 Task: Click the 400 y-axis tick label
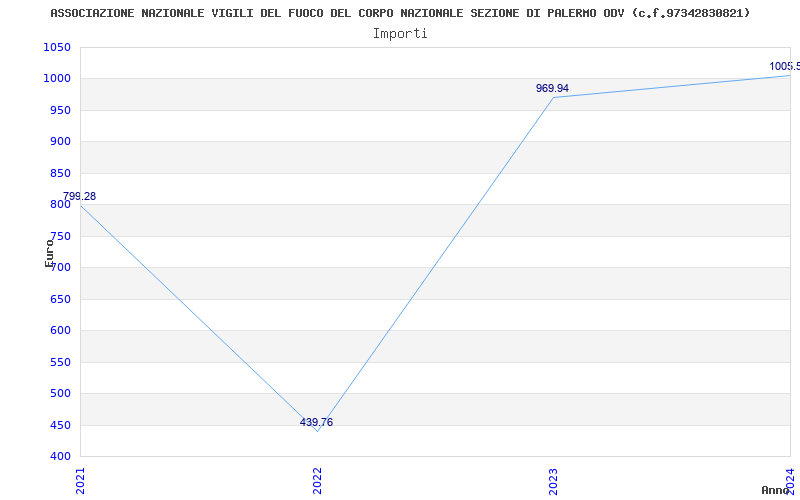click(60, 457)
